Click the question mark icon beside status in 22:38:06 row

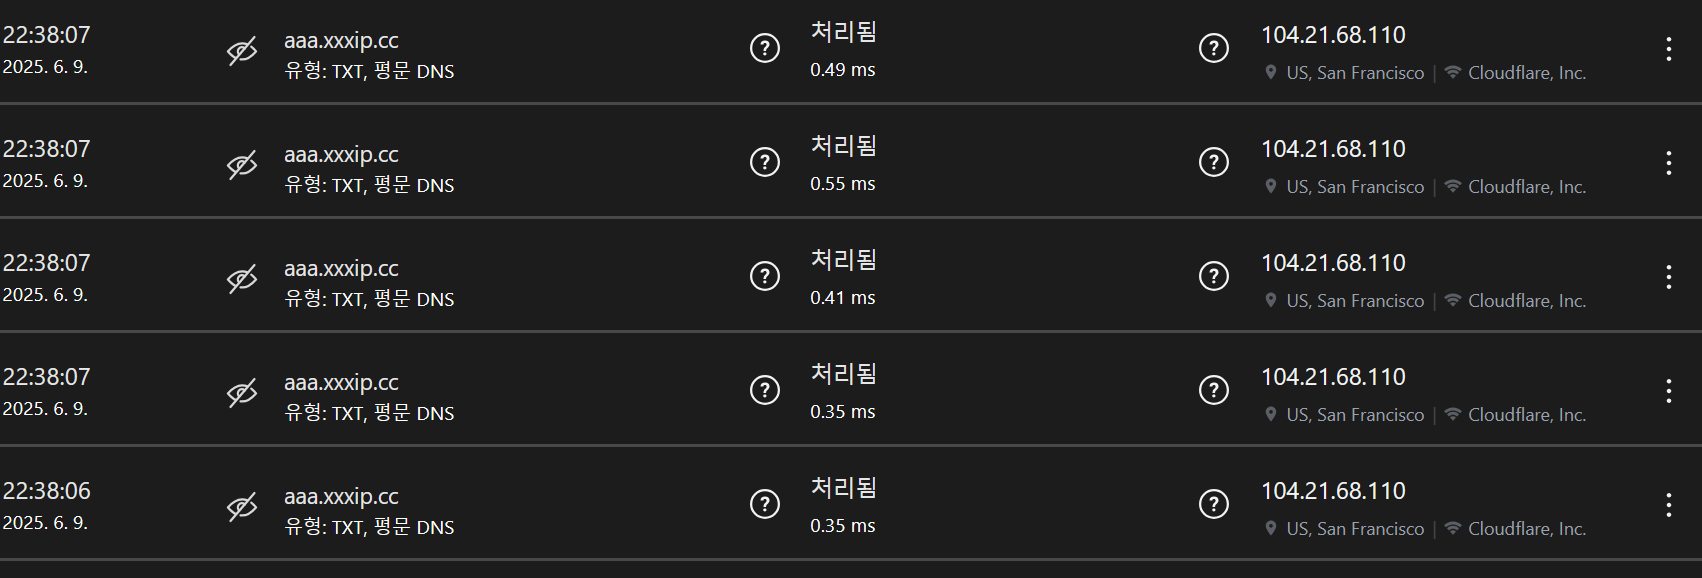click(x=765, y=503)
